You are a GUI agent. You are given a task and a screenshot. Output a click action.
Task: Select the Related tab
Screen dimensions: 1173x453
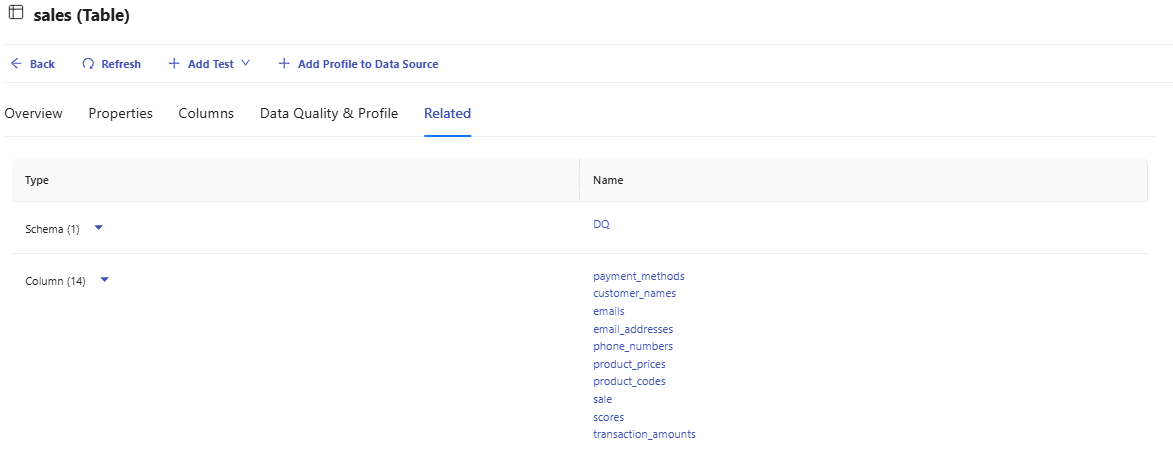point(447,113)
